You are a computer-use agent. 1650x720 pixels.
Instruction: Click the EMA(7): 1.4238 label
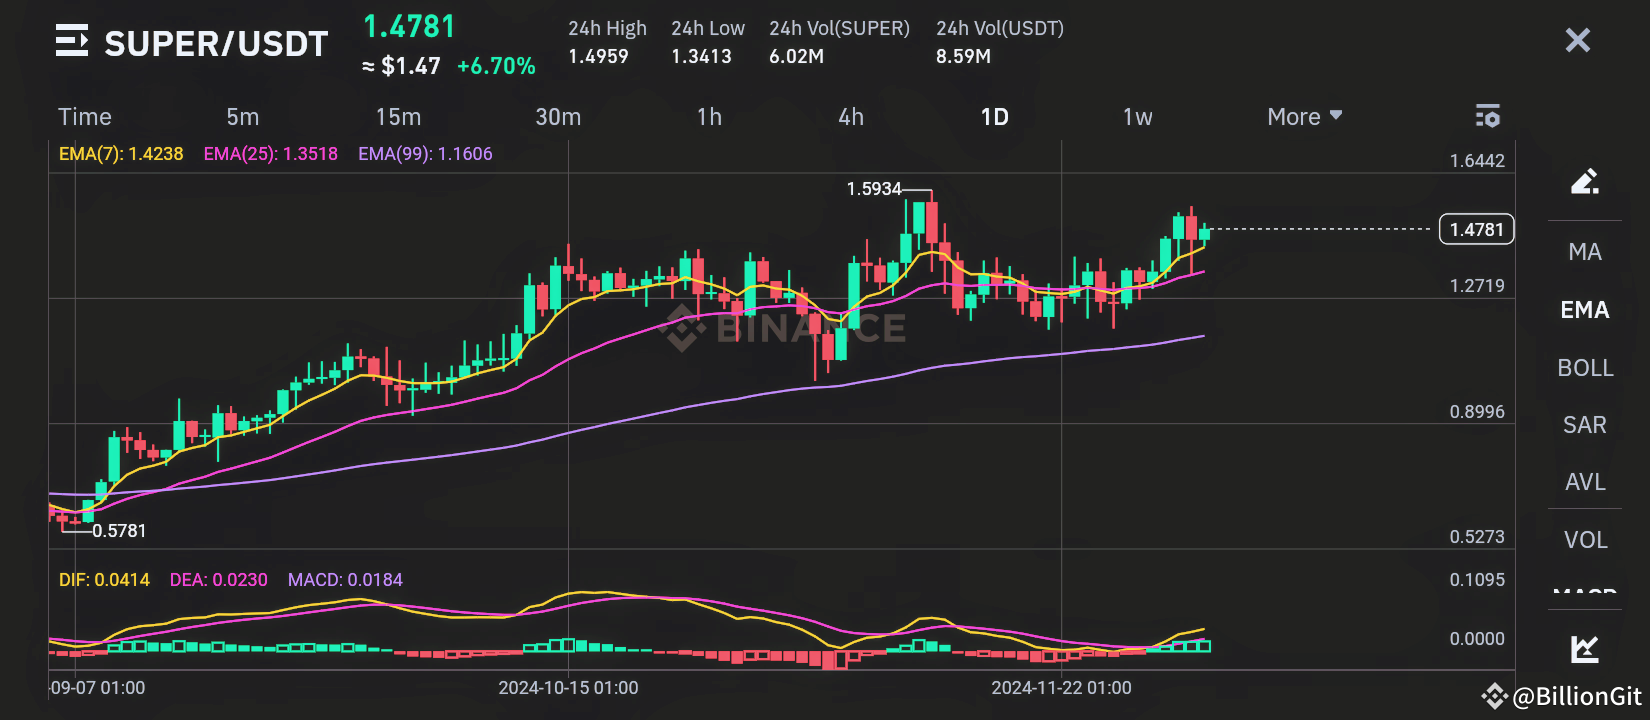[x=121, y=154]
